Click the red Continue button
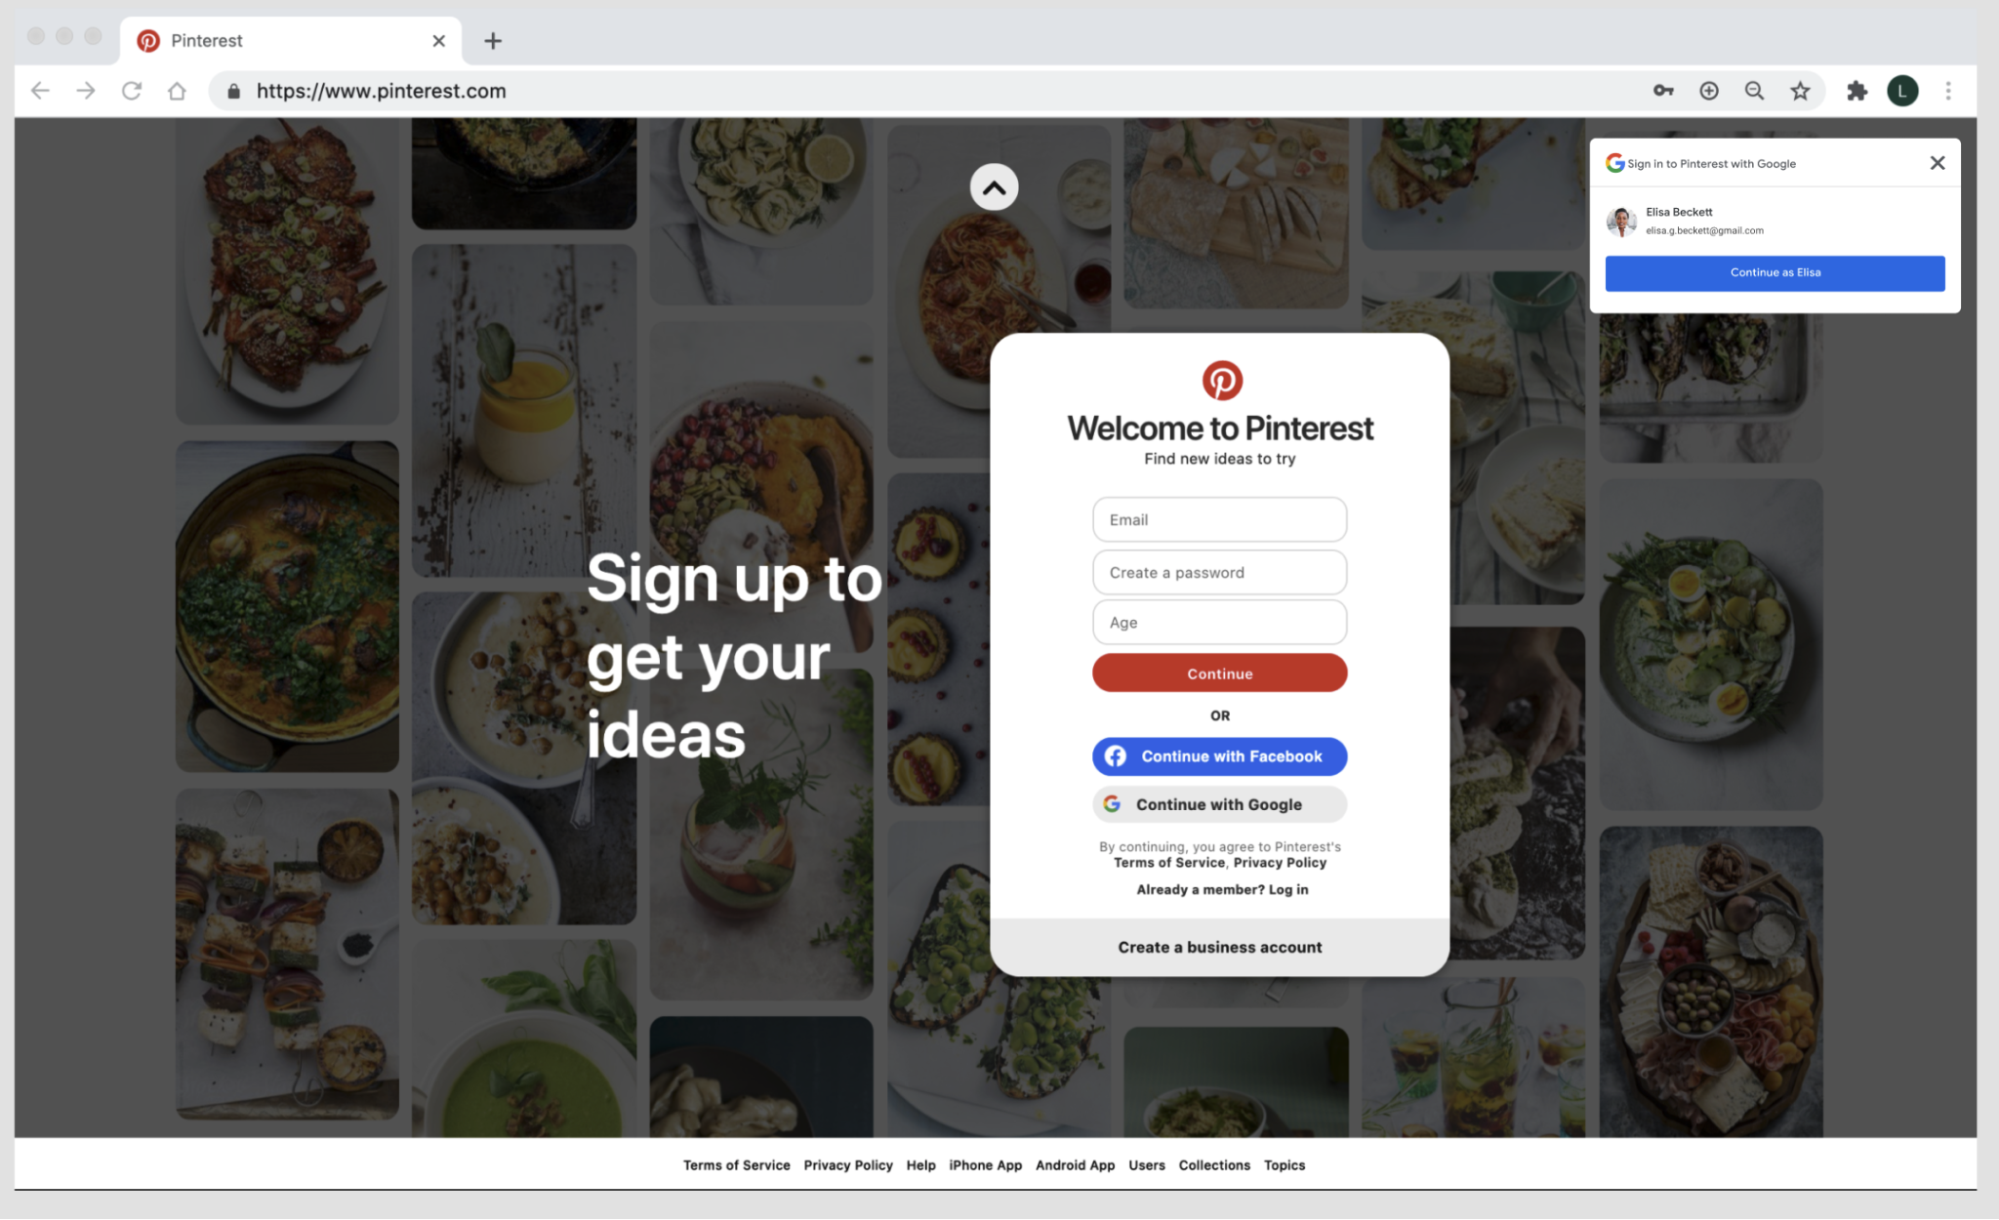The width and height of the screenshot is (1999, 1220). click(x=1219, y=671)
